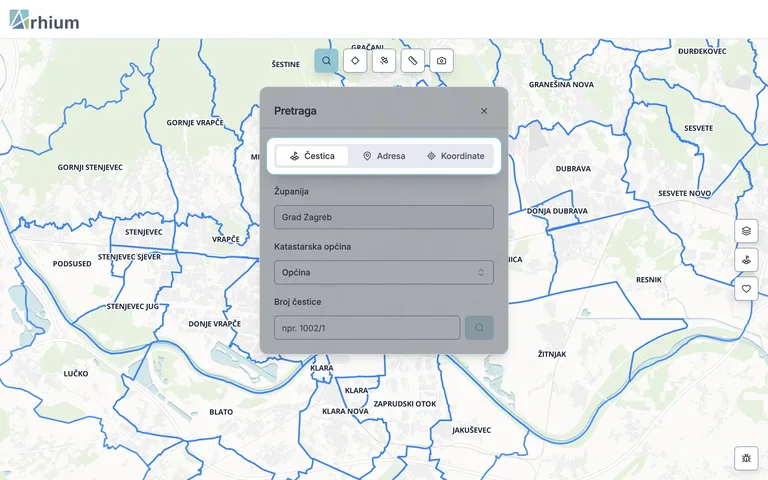This screenshot has width=768, height=480.
Task: Select the LUČKO map label
Action: tap(76, 374)
